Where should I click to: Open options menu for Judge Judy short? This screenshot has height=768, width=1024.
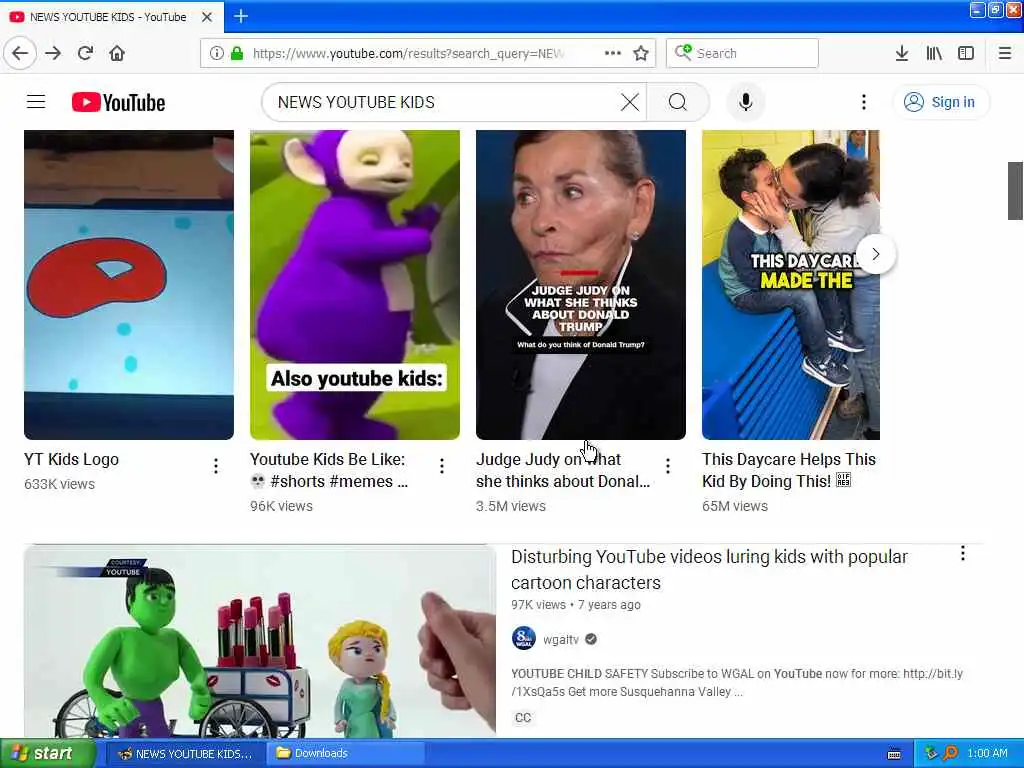[667, 466]
